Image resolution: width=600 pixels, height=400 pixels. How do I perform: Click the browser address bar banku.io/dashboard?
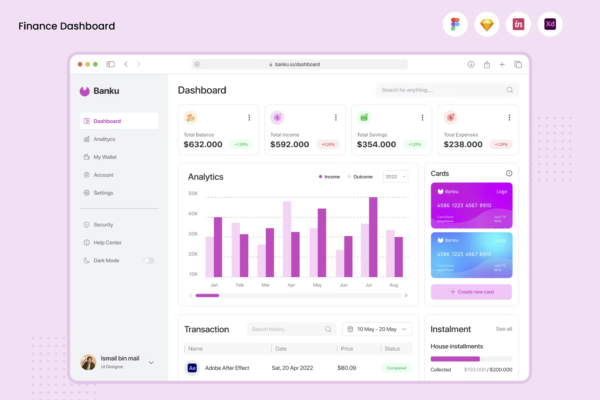point(300,64)
